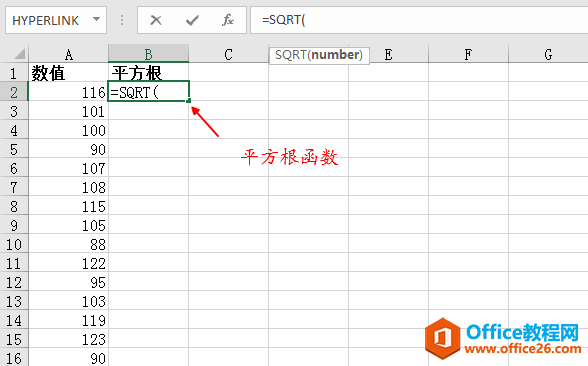
Task: Select column B header
Action: pyautogui.click(x=148, y=54)
